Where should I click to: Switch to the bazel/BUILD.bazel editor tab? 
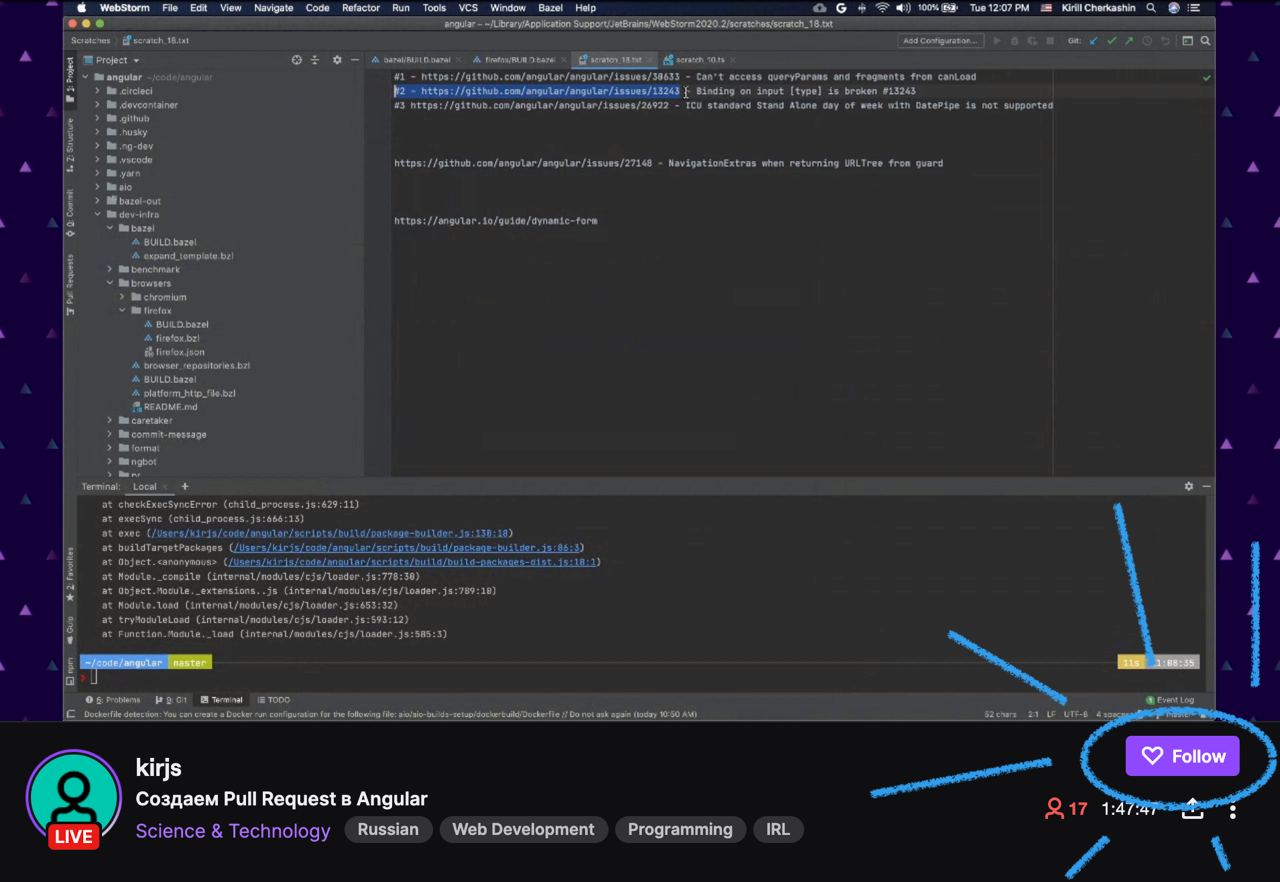coord(416,60)
